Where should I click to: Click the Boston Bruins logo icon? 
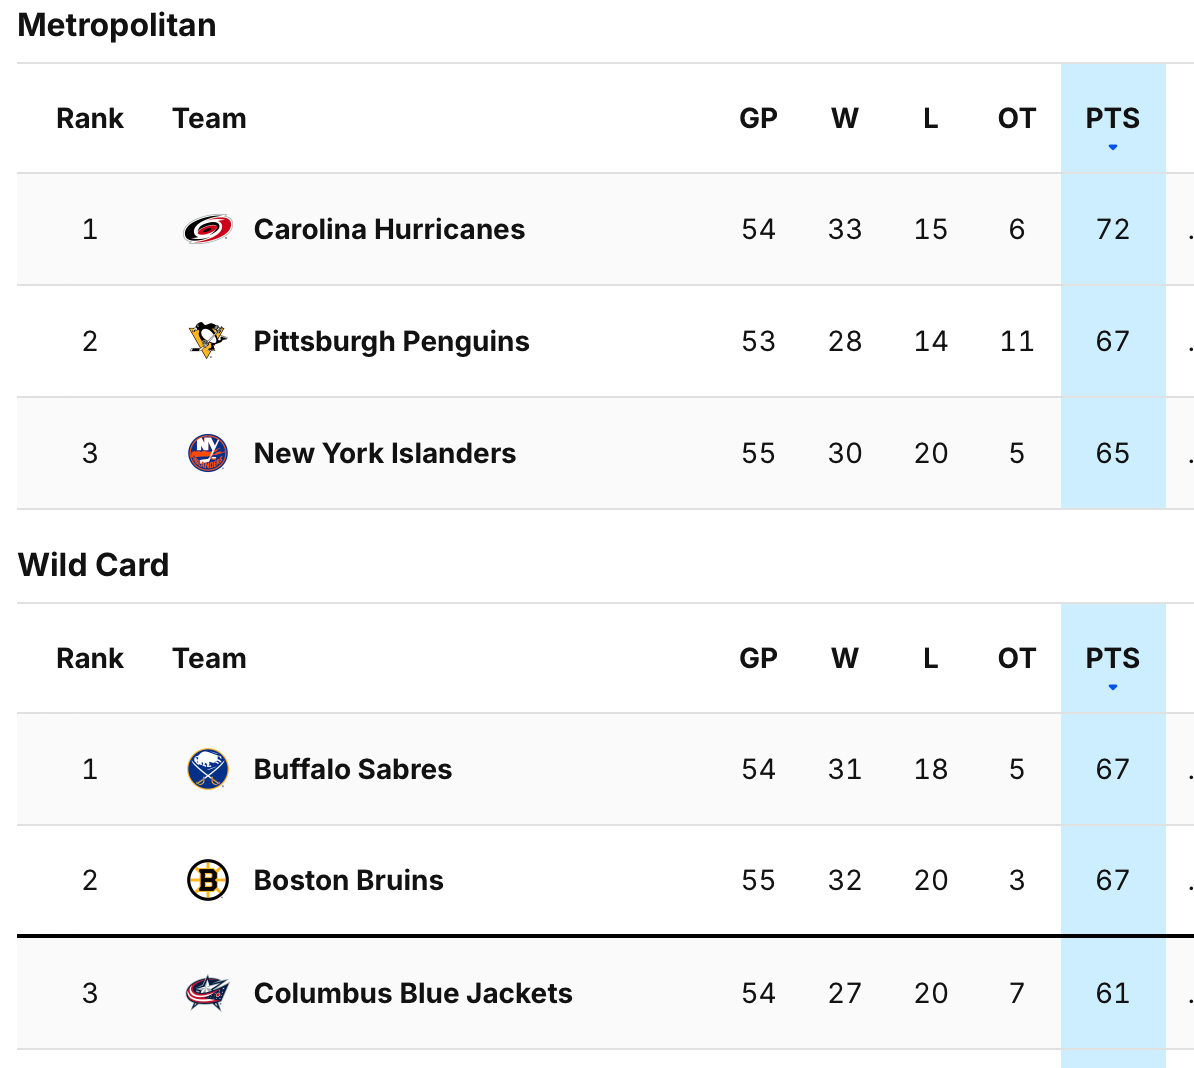click(208, 880)
